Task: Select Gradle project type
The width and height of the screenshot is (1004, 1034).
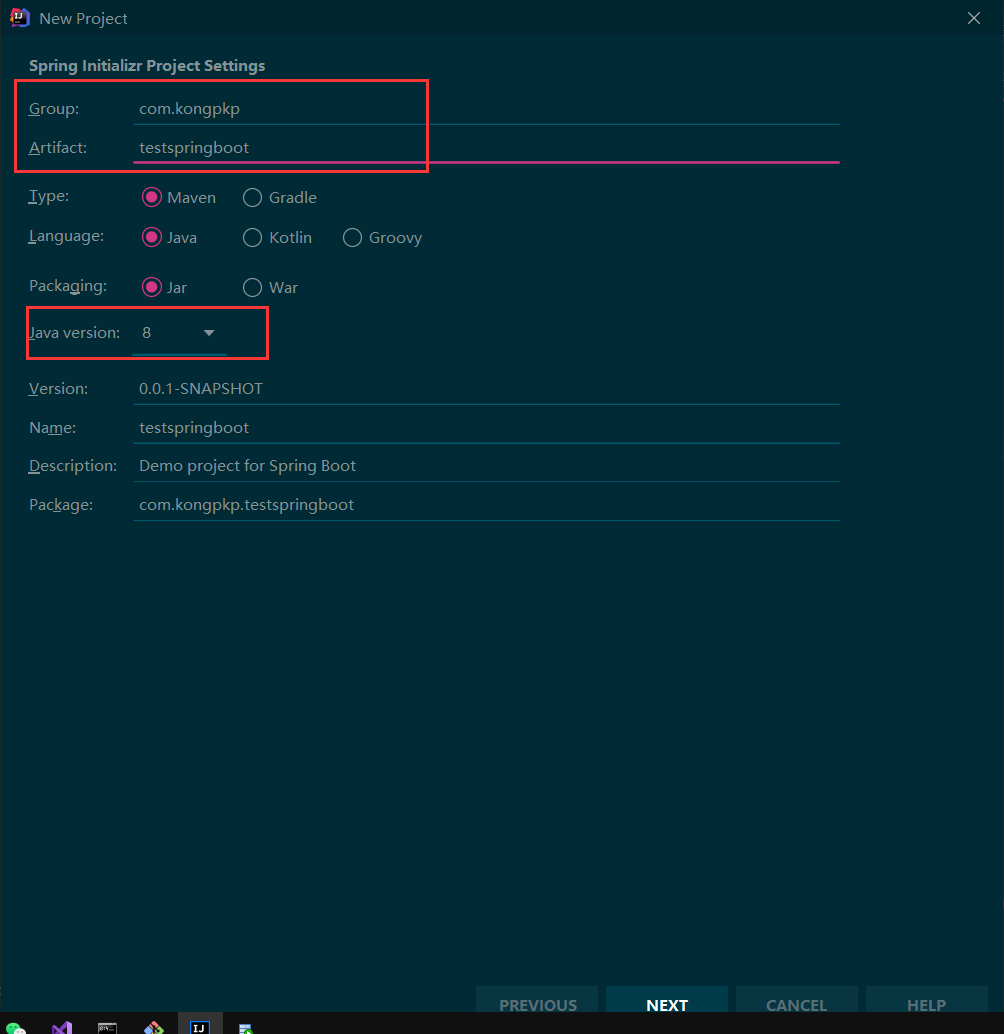Action: 280,197
